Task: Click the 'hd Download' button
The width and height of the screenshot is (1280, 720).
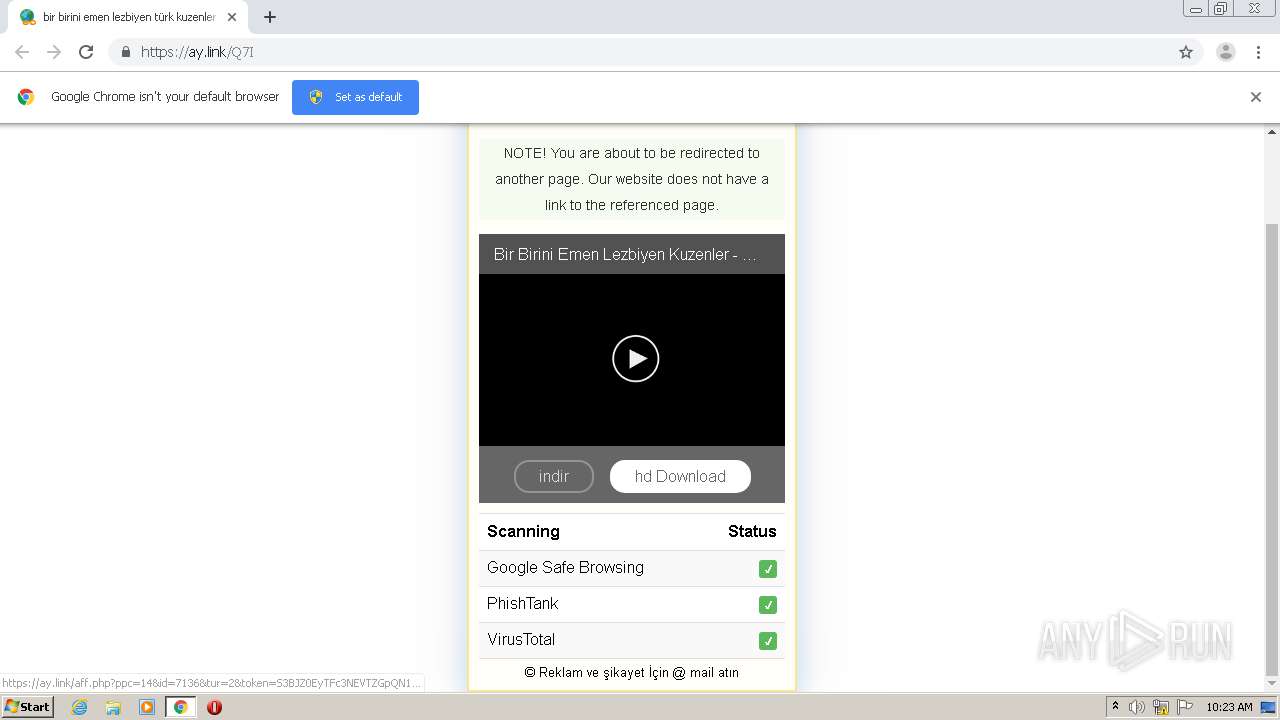Action: (680, 477)
